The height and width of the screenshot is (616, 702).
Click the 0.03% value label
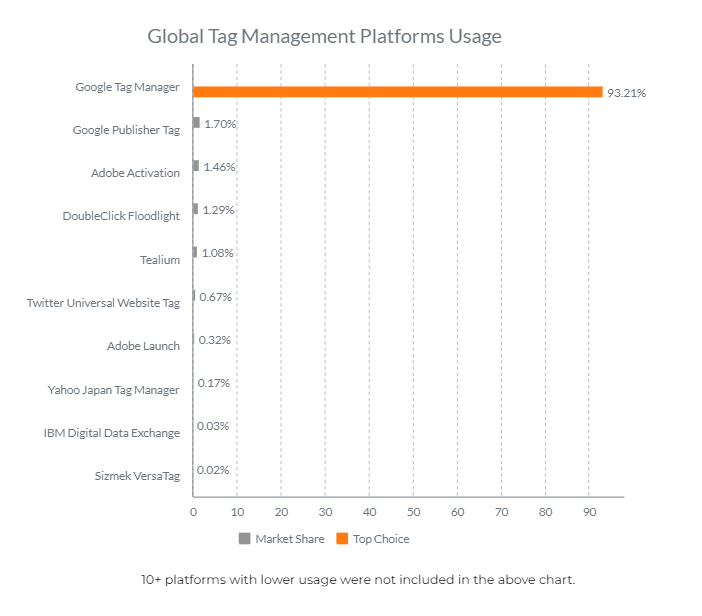213,426
